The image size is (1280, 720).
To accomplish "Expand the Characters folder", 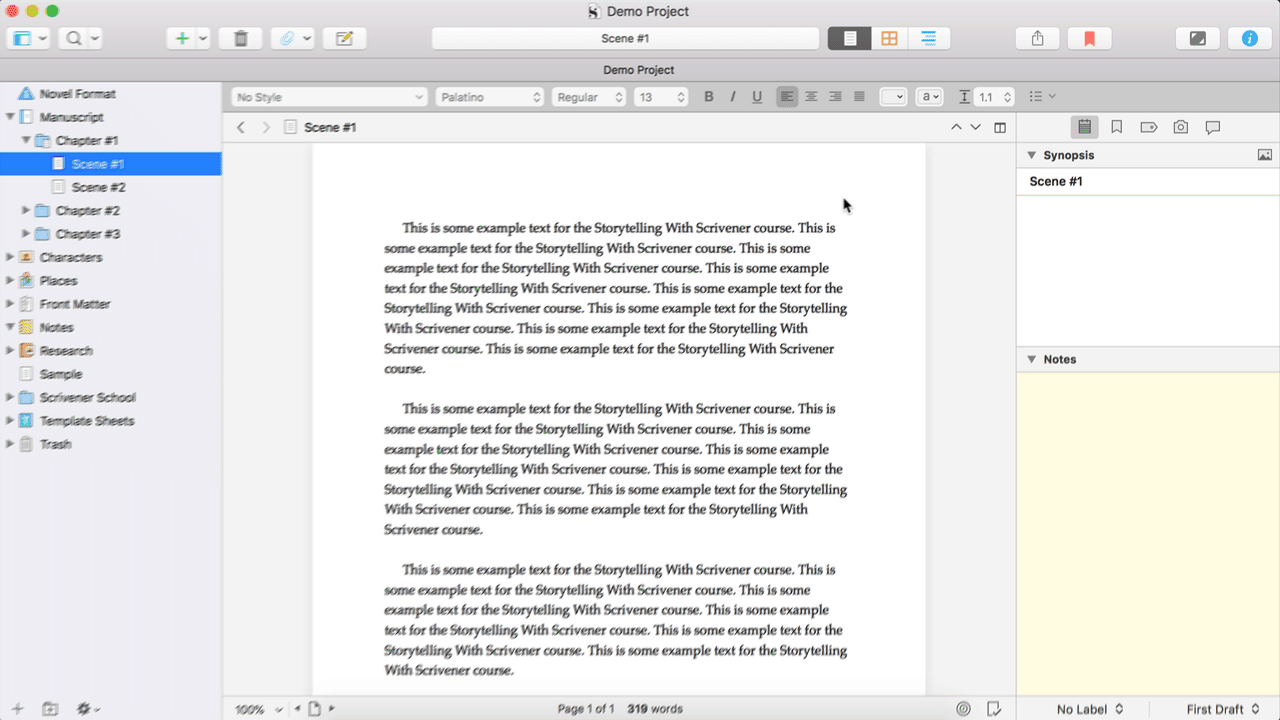I will 10,257.
